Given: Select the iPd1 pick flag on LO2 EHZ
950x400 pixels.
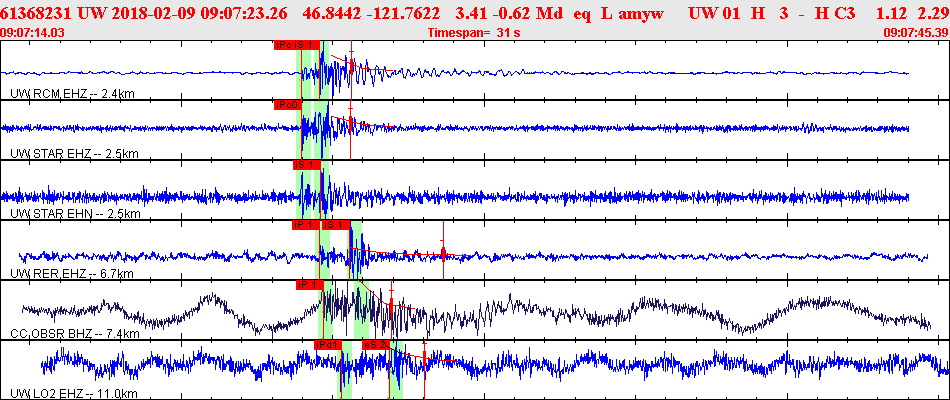Looking at the screenshot, I should [x=328, y=345].
